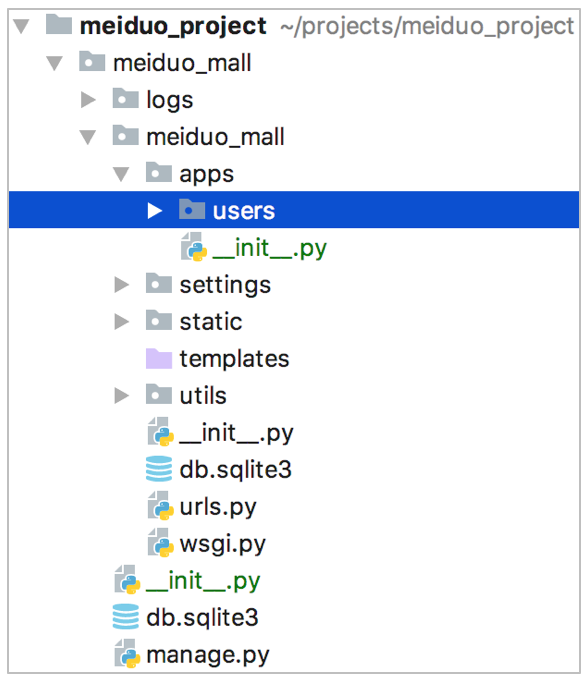This screenshot has width=588, height=680.
Task: Click the wsgi.py Python file icon
Action: [160, 543]
